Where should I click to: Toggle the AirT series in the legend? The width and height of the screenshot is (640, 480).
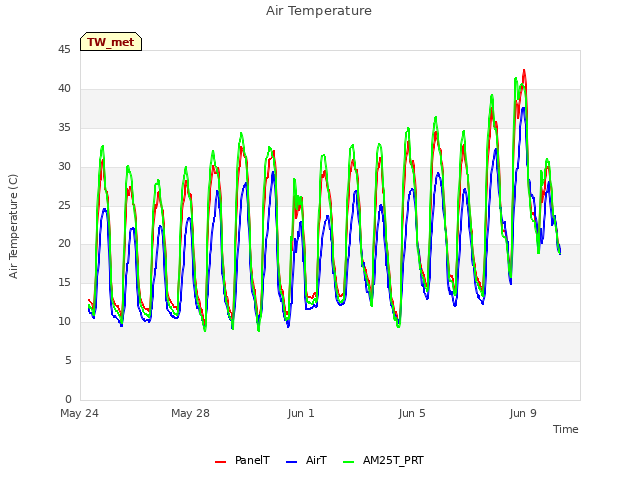(306, 460)
